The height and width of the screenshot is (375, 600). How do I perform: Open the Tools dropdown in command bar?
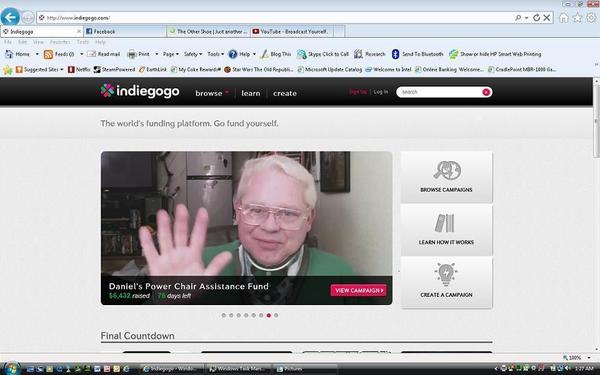(215, 54)
